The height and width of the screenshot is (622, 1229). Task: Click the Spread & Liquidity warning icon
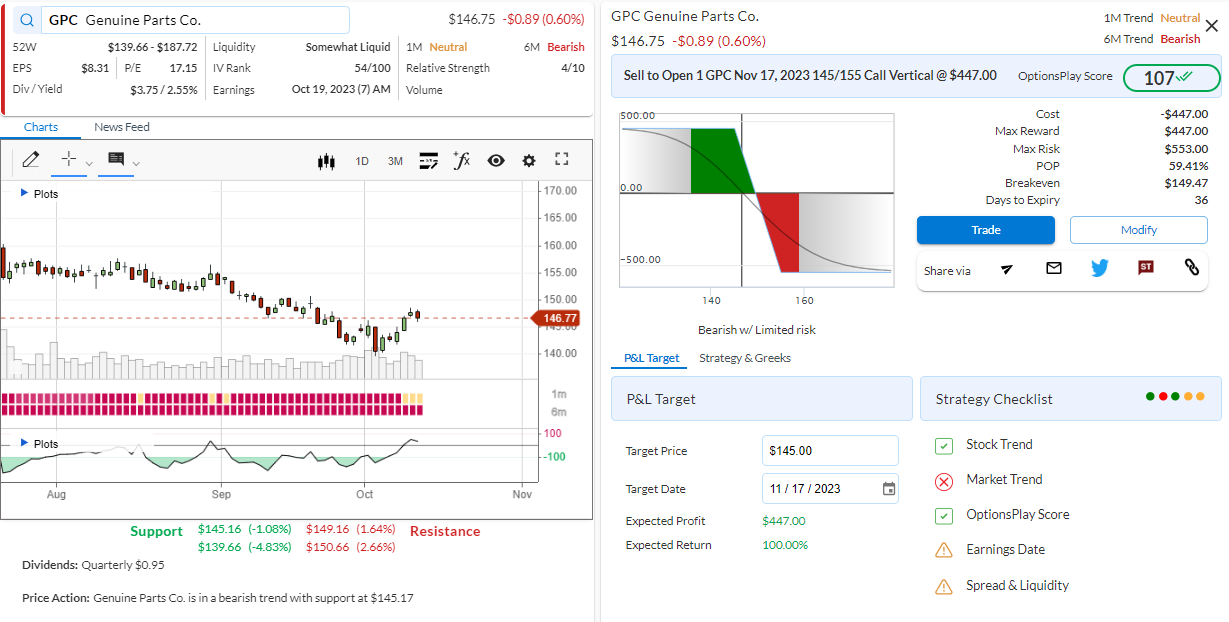coord(944,586)
